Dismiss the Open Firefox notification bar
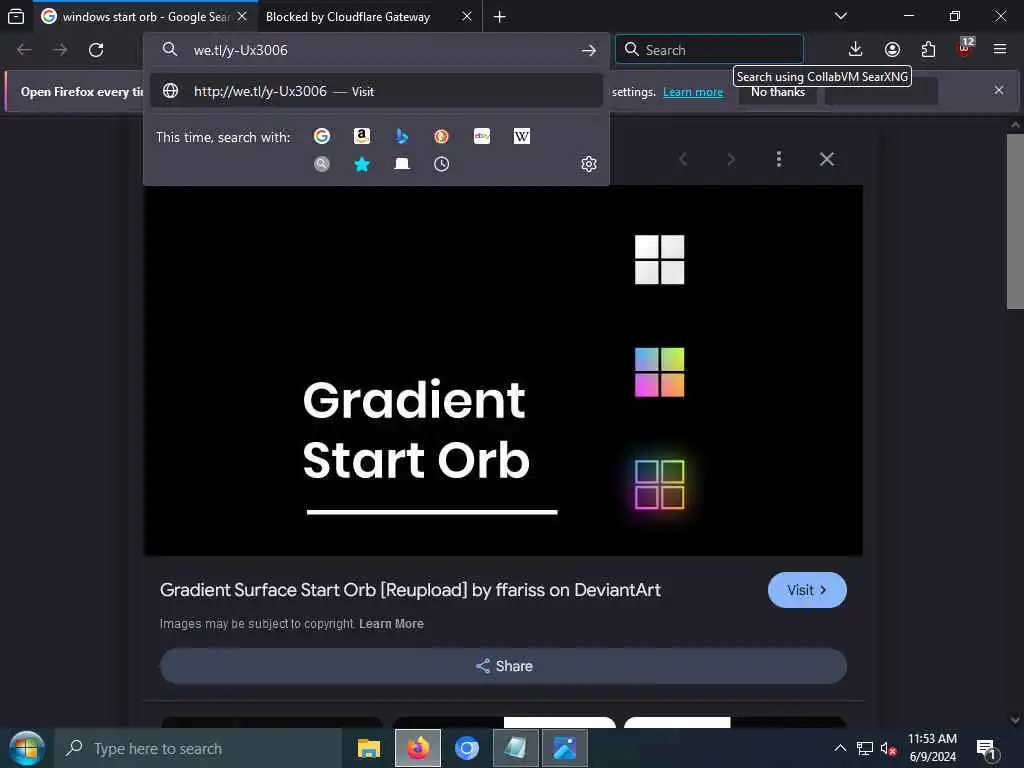1024x768 pixels. click(999, 90)
